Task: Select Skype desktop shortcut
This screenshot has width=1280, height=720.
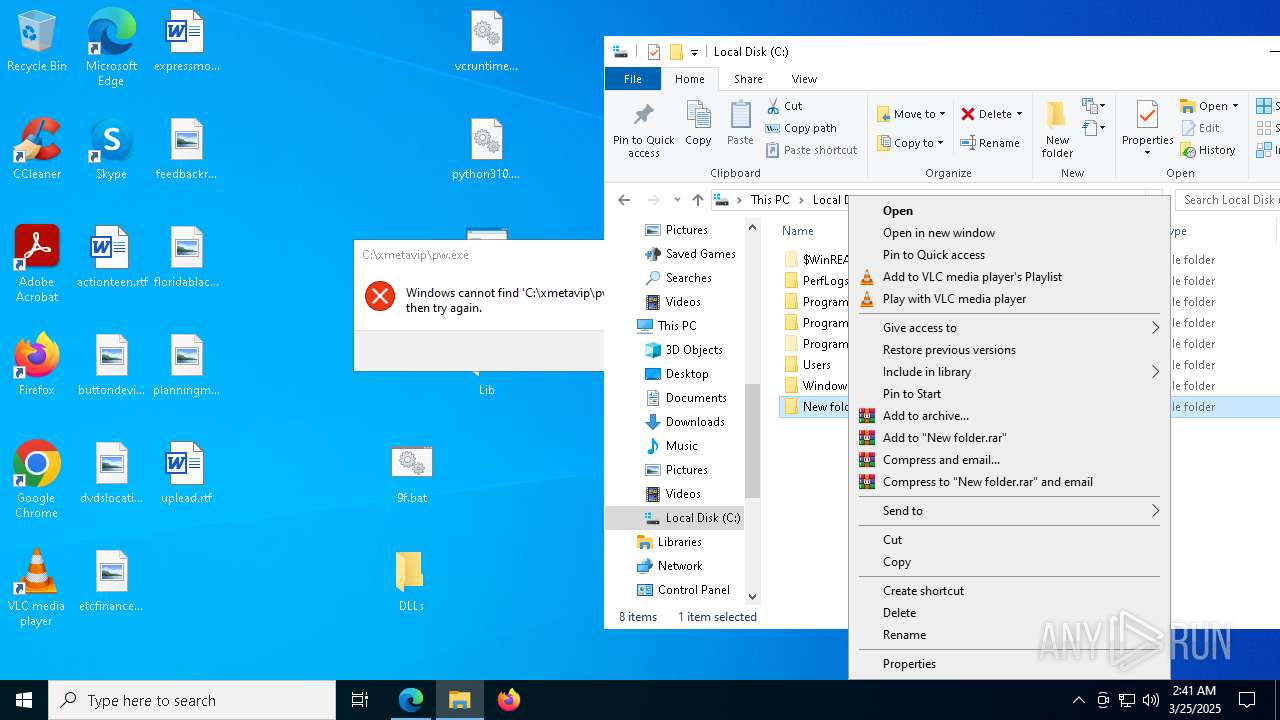Action: tap(111, 150)
